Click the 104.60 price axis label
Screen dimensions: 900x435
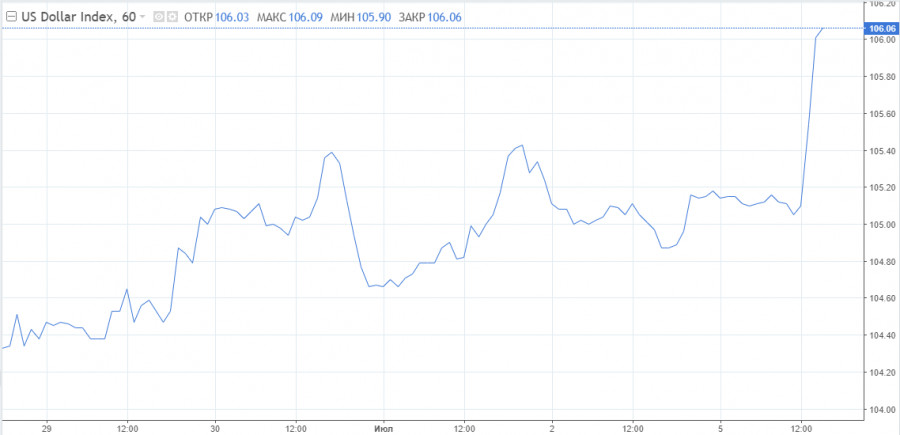pyautogui.click(x=883, y=298)
